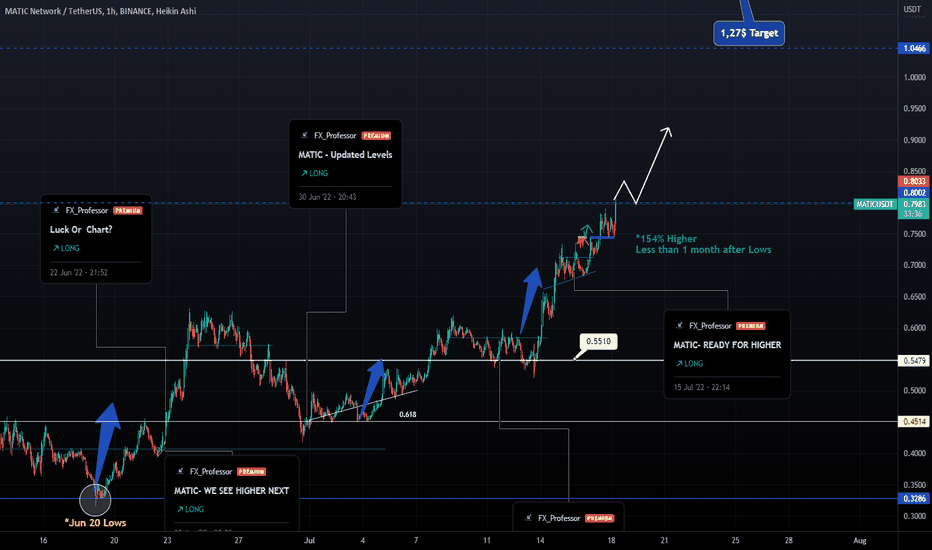Click the '22 Jun '22 - 21:52' date text

coord(78,272)
